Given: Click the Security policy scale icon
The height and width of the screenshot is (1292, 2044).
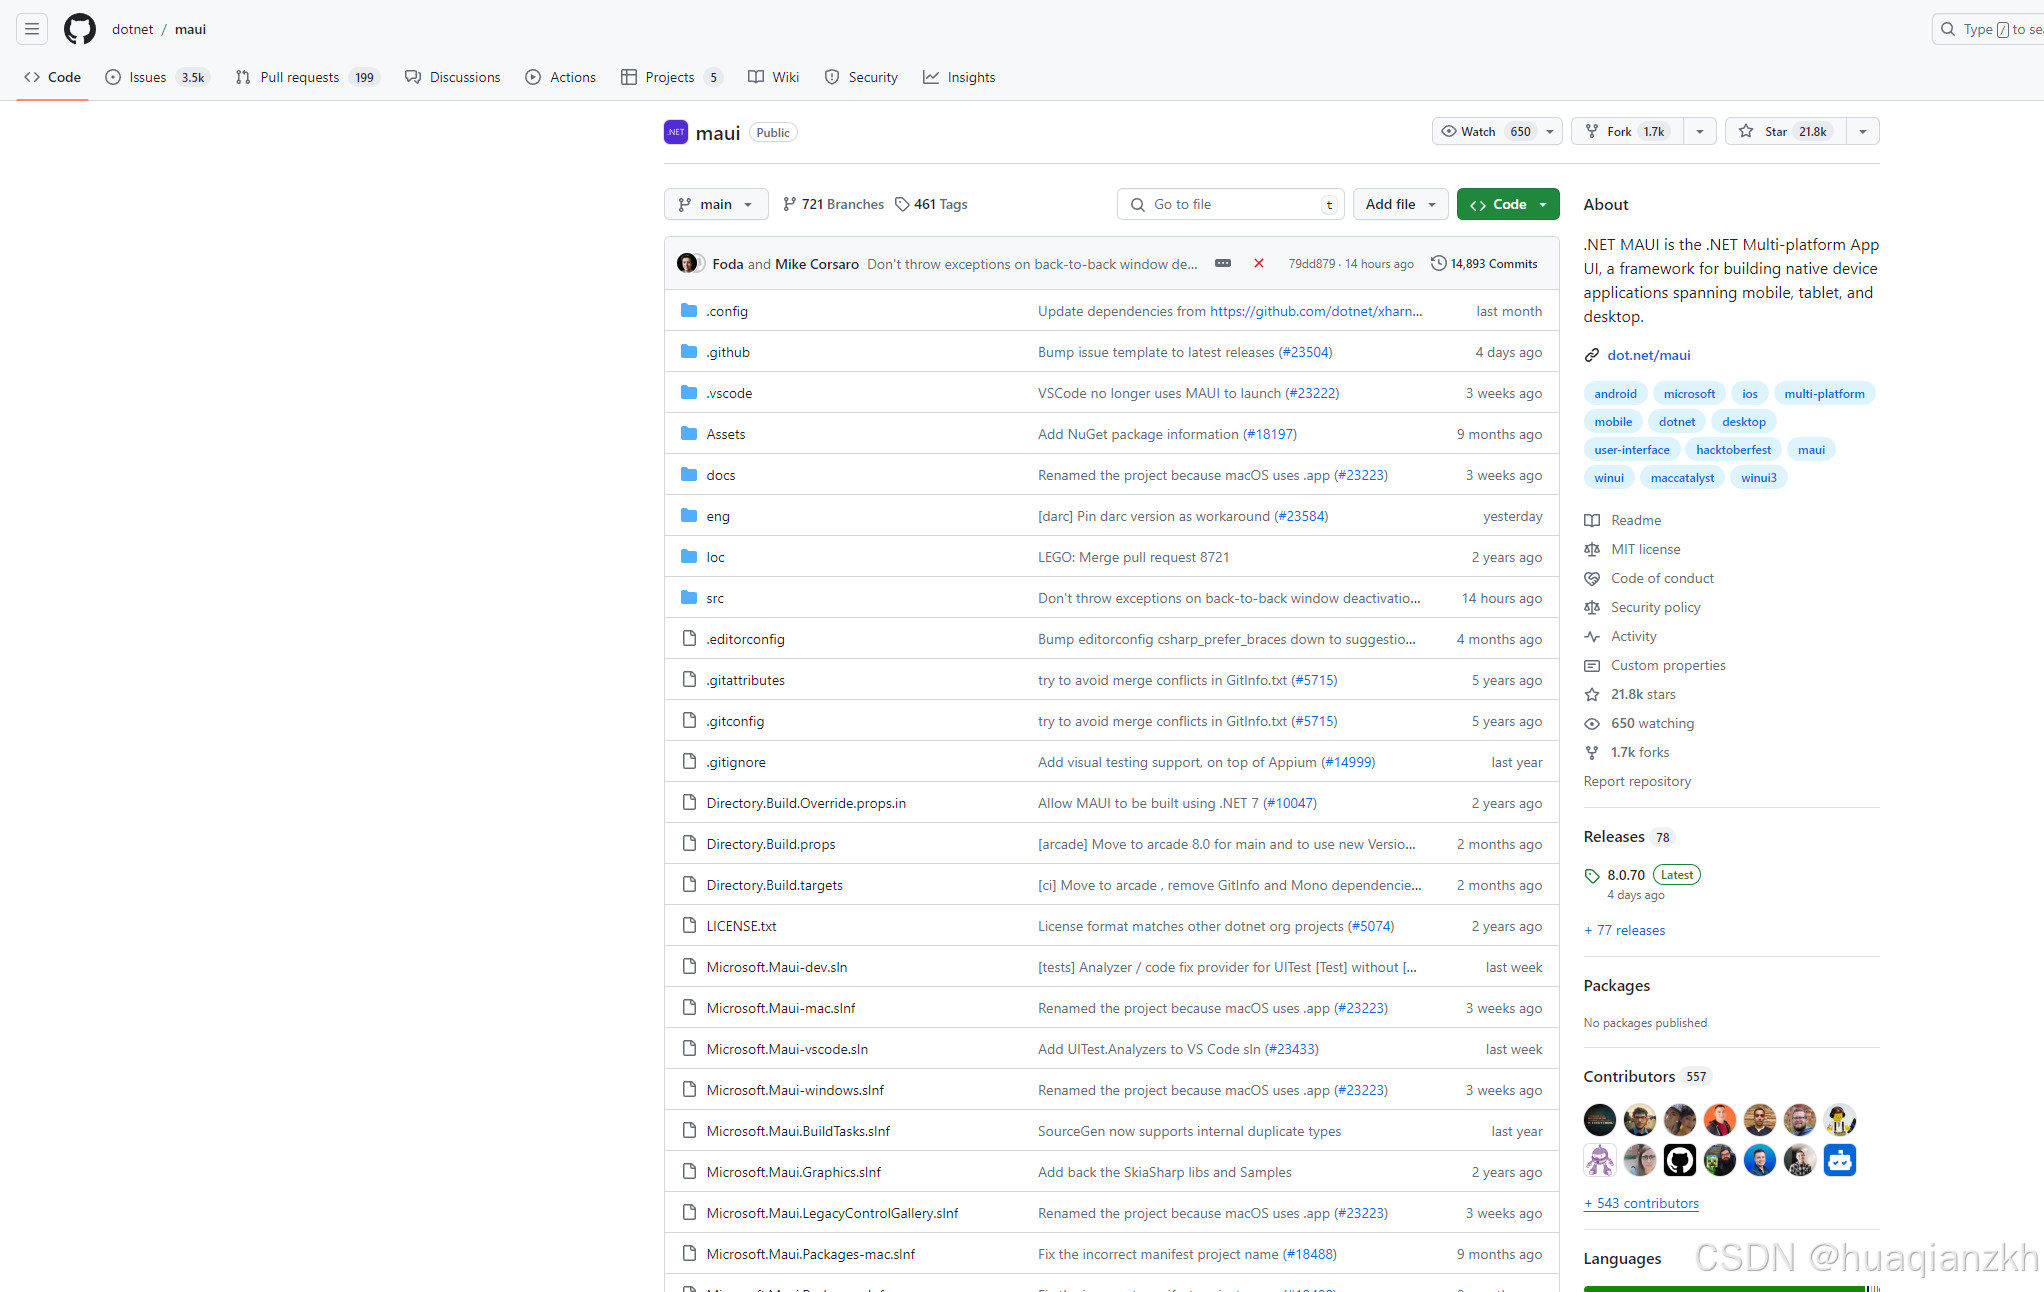Looking at the screenshot, I should 1592,607.
